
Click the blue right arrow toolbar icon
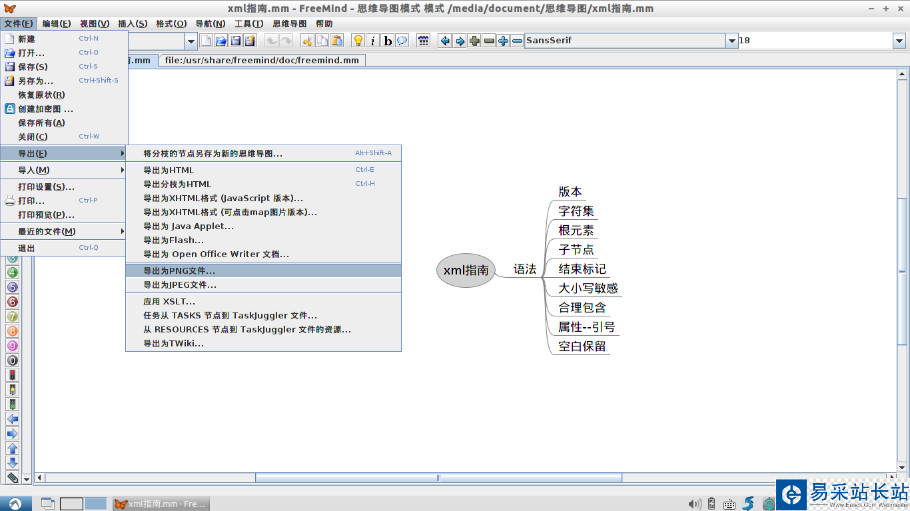coord(460,40)
